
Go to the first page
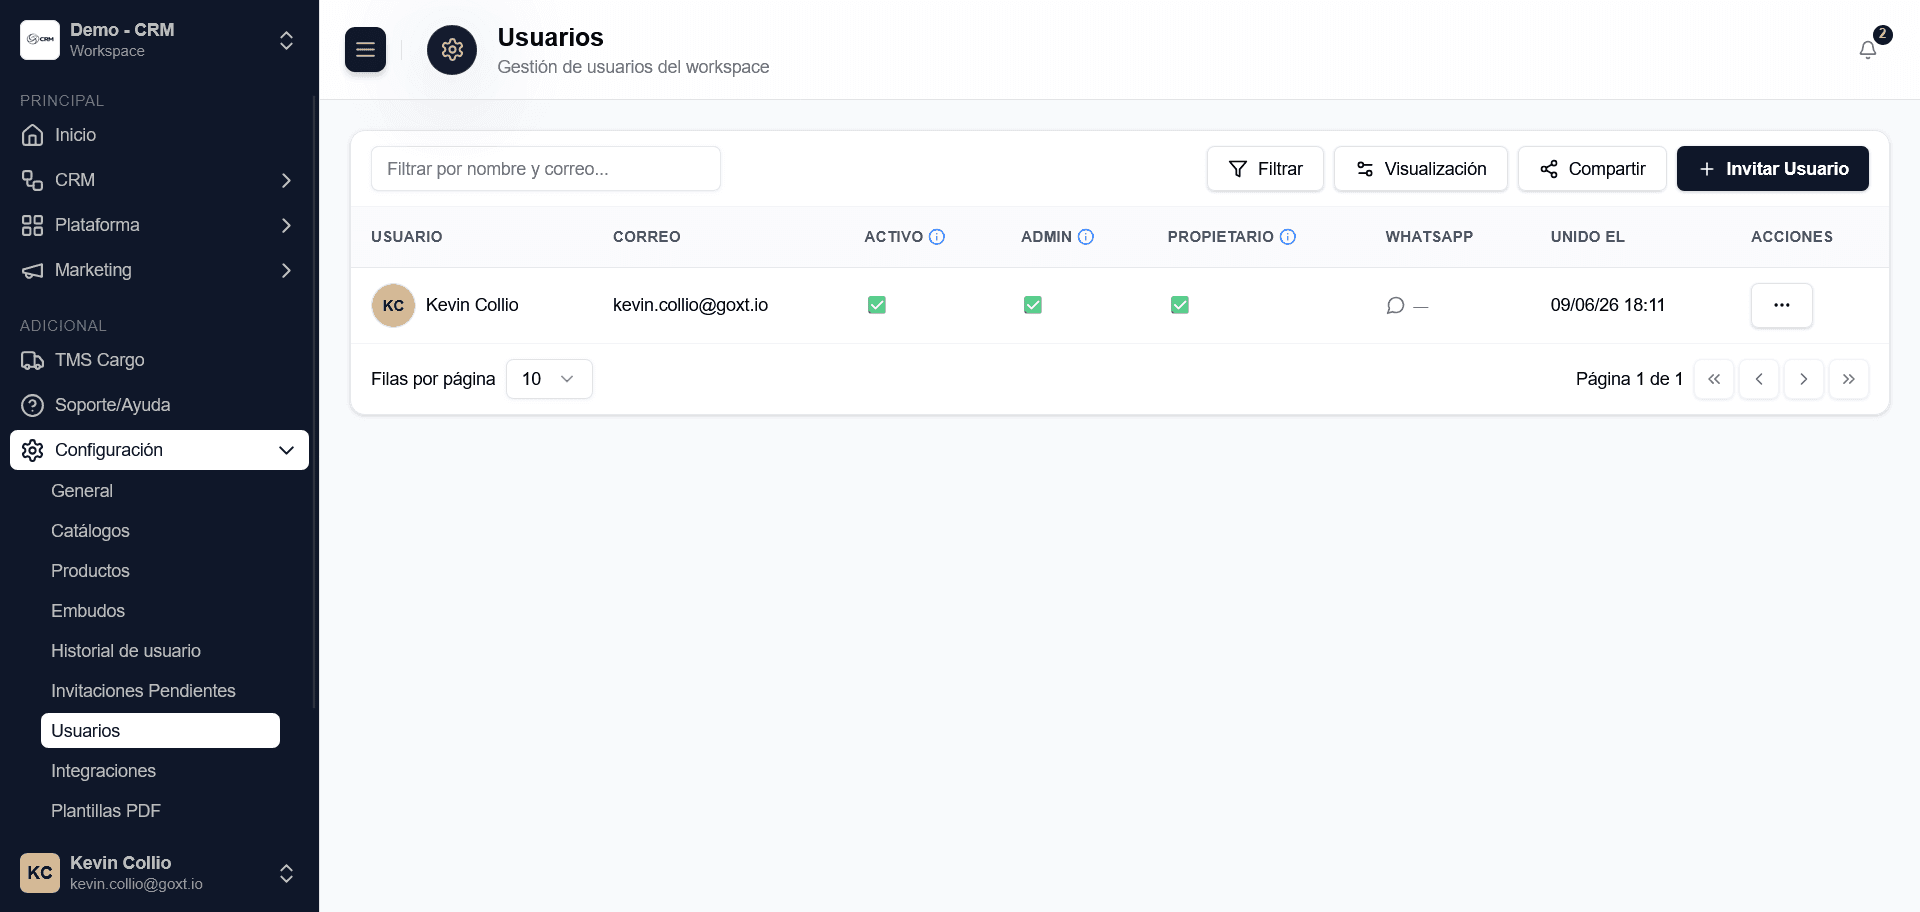[x=1714, y=379]
